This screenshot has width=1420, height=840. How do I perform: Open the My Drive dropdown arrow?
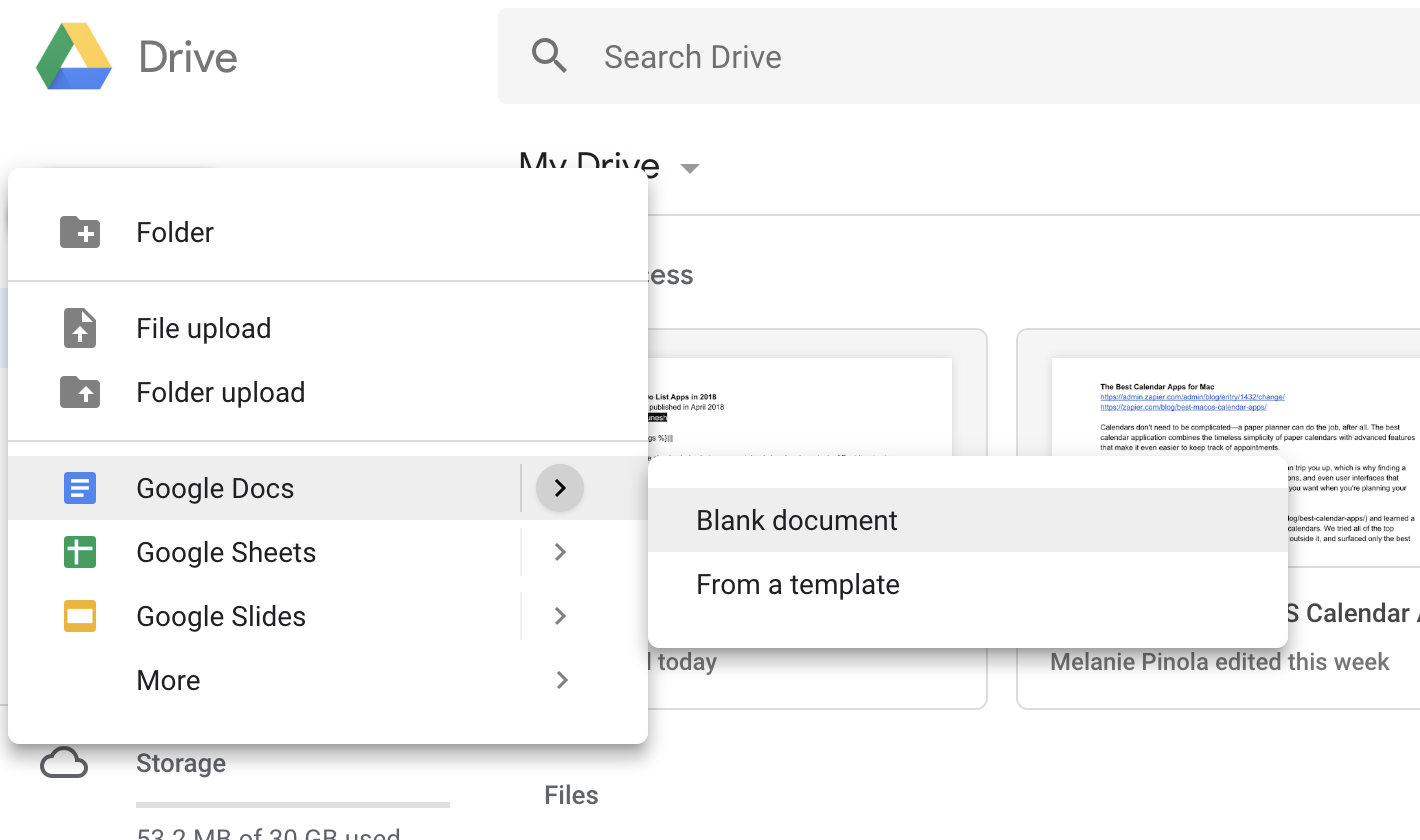pos(689,168)
